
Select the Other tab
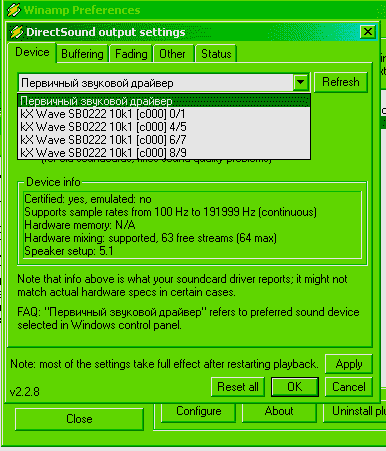(172, 54)
